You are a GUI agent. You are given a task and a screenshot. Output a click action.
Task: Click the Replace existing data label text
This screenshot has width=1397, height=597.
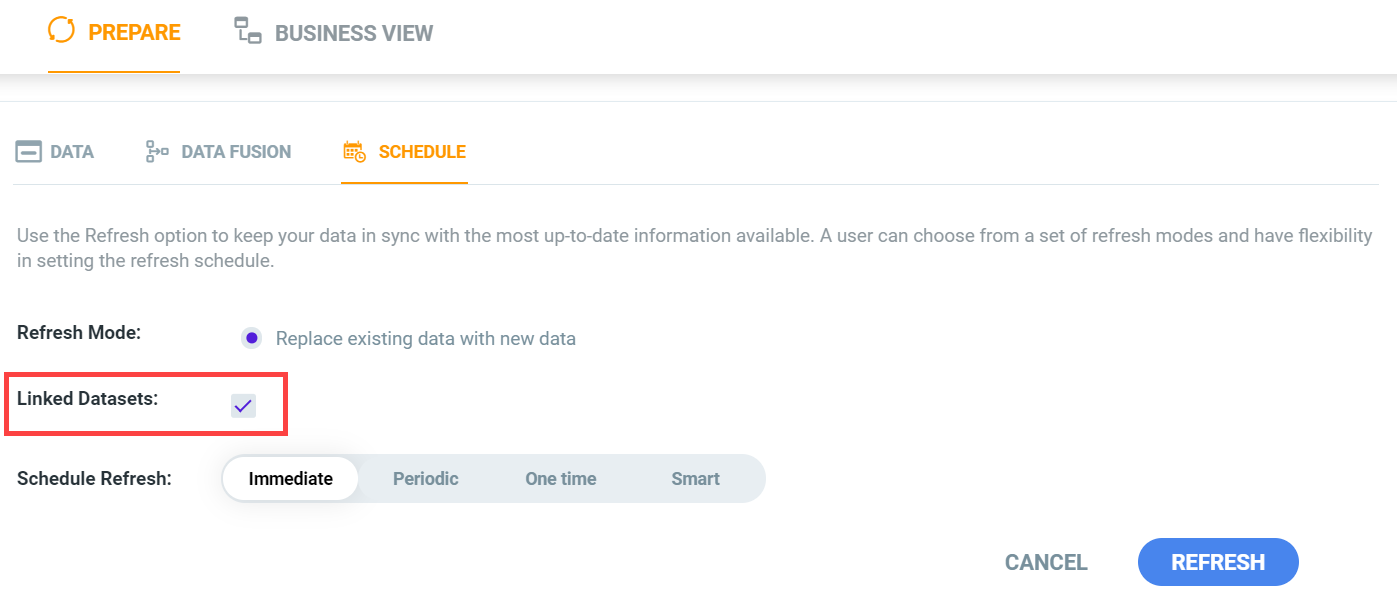pyautogui.click(x=426, y=338)
